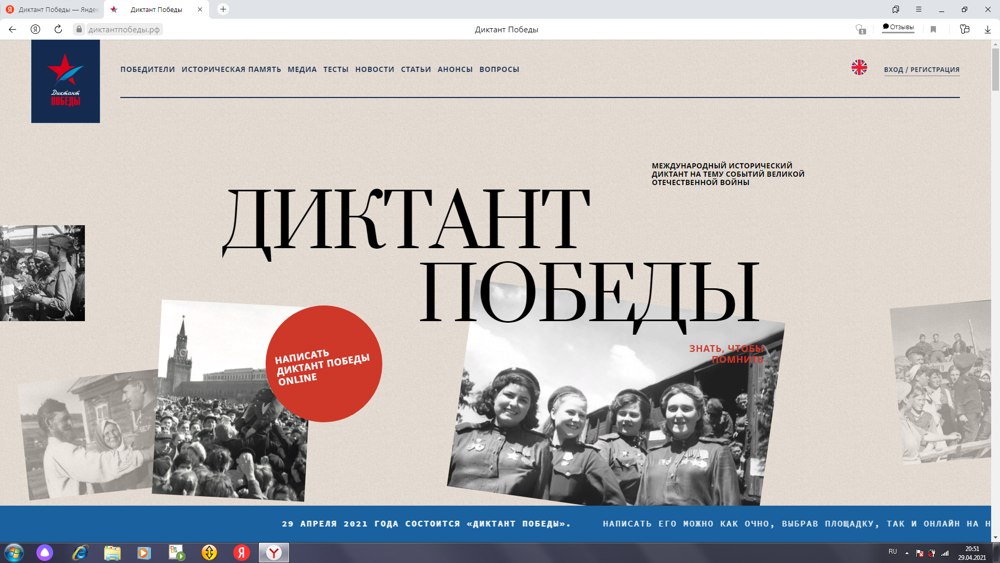Click the Yandex home icon in toolbar
This screenshot has height=563, width=1000.
tap(35, 29)
